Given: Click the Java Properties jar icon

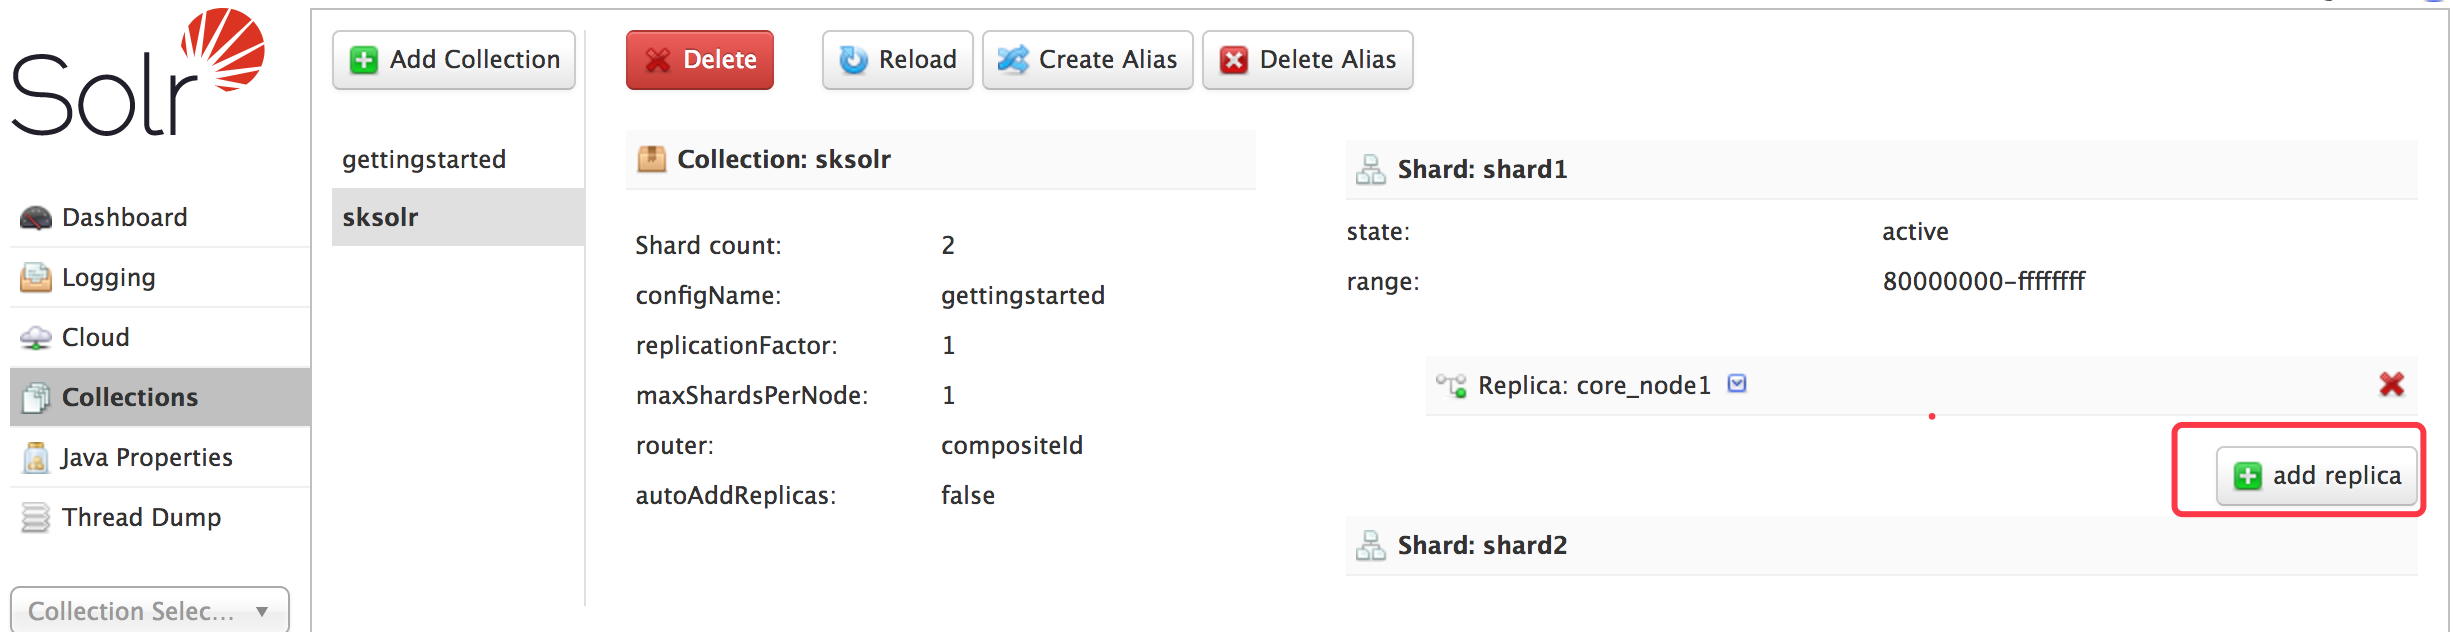Looking at the screenshot, I should 35,458.
